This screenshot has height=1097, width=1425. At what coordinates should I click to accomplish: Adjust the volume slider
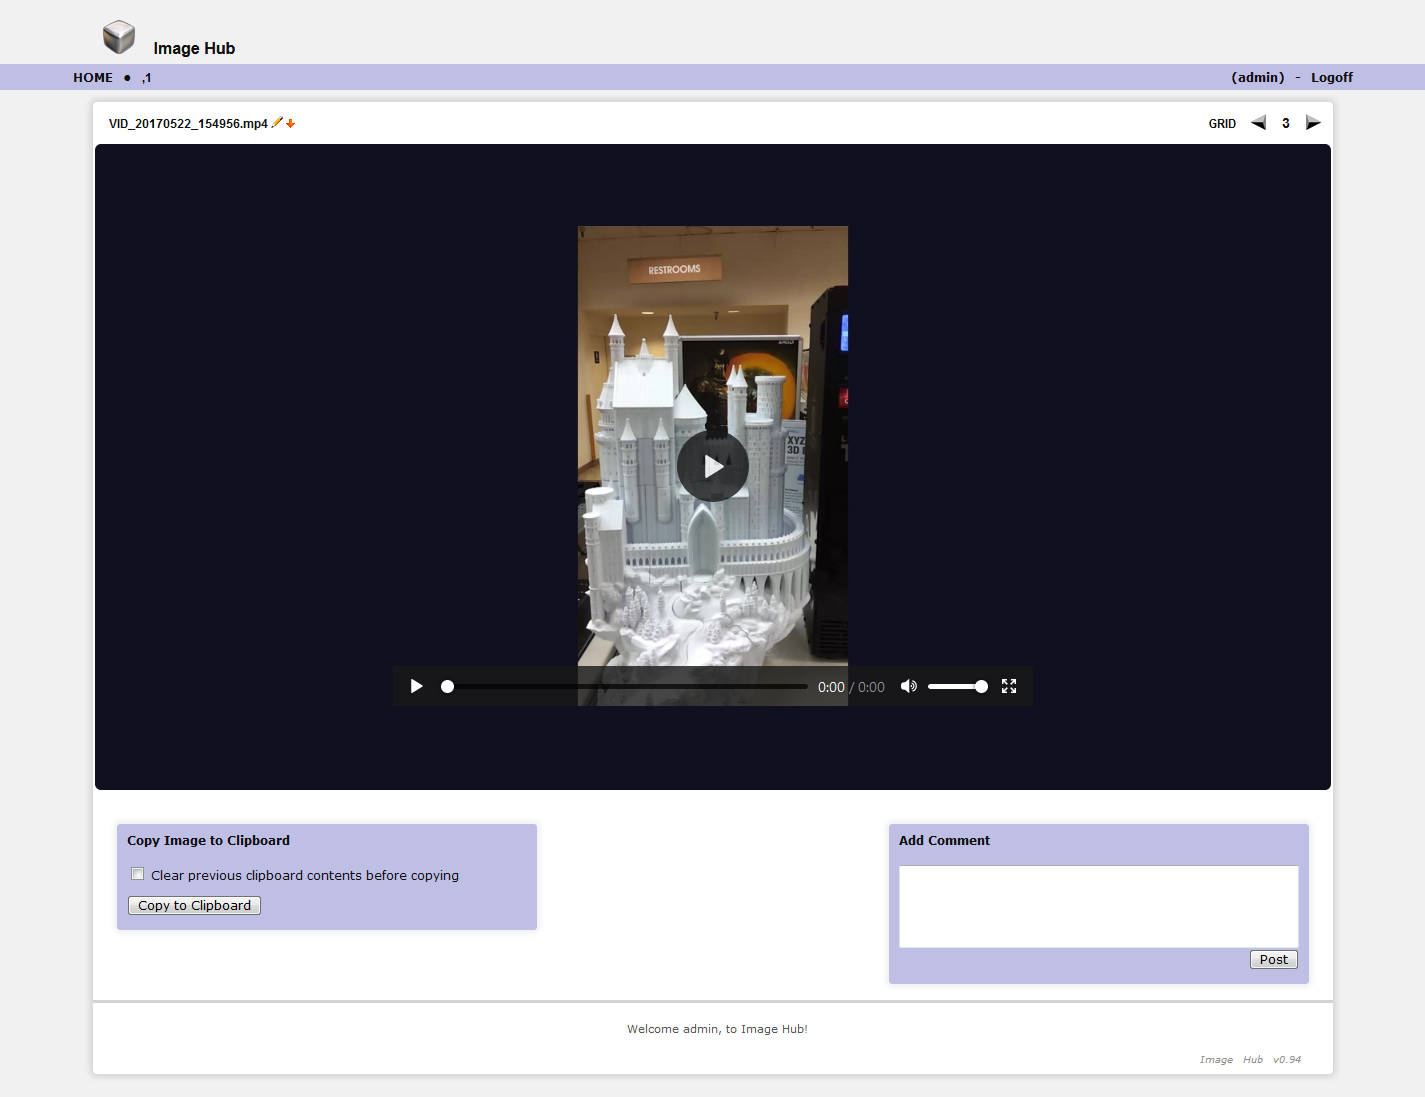(x=956, y=686)
